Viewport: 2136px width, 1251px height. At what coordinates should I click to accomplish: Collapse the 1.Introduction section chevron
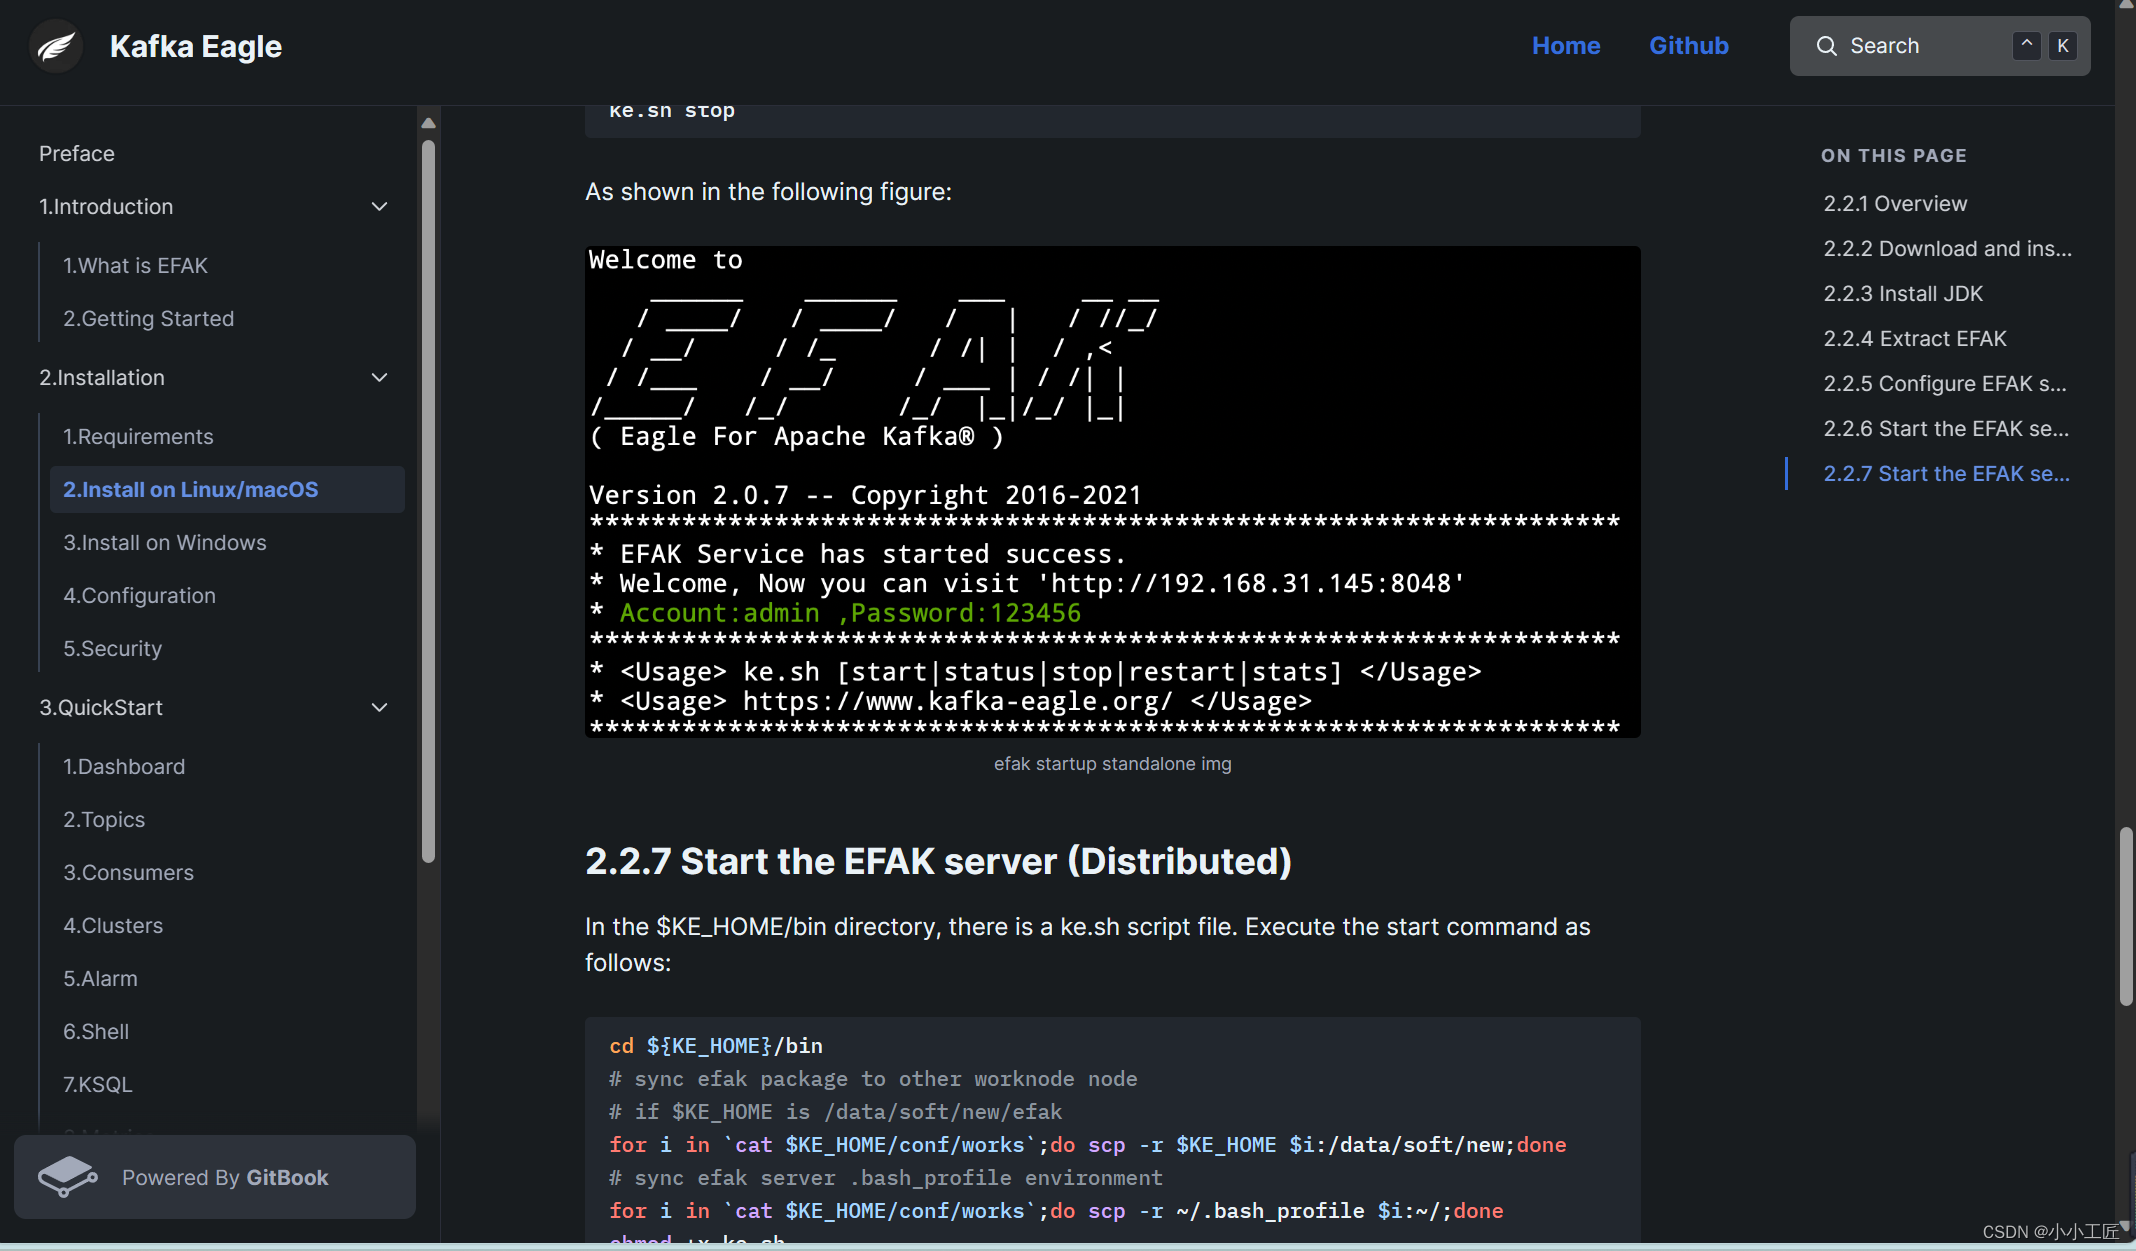380,207
